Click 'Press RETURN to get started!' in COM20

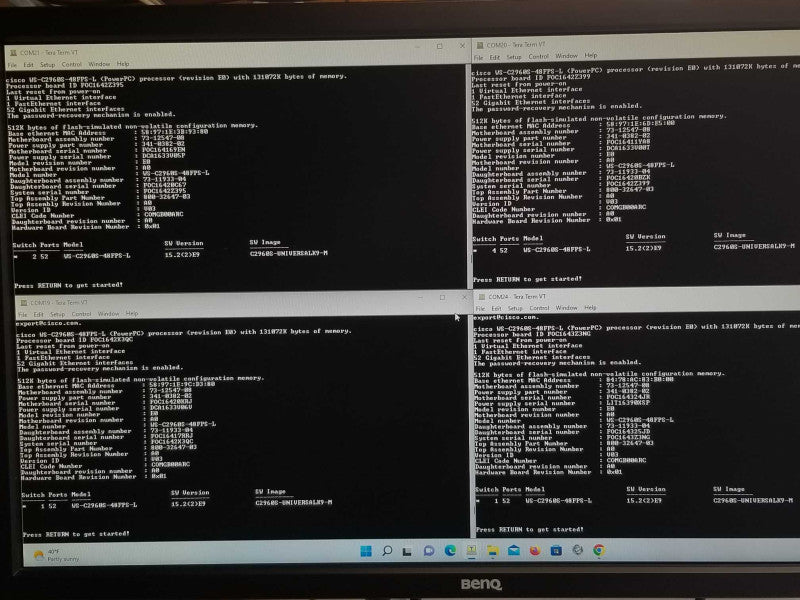point(527,279)
